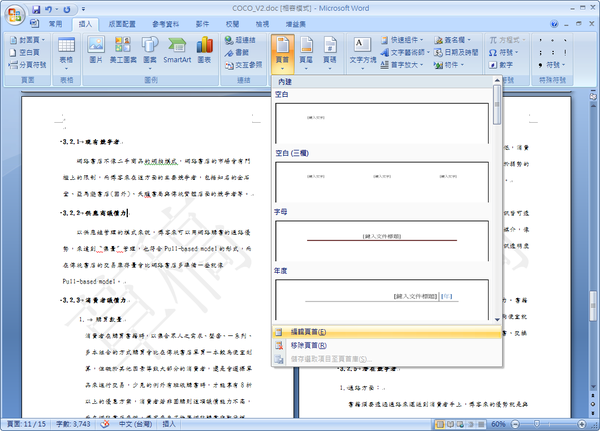Insert a 超連結 hyperlink
Viewport: 600px width, 431px height.
(240, 40)
